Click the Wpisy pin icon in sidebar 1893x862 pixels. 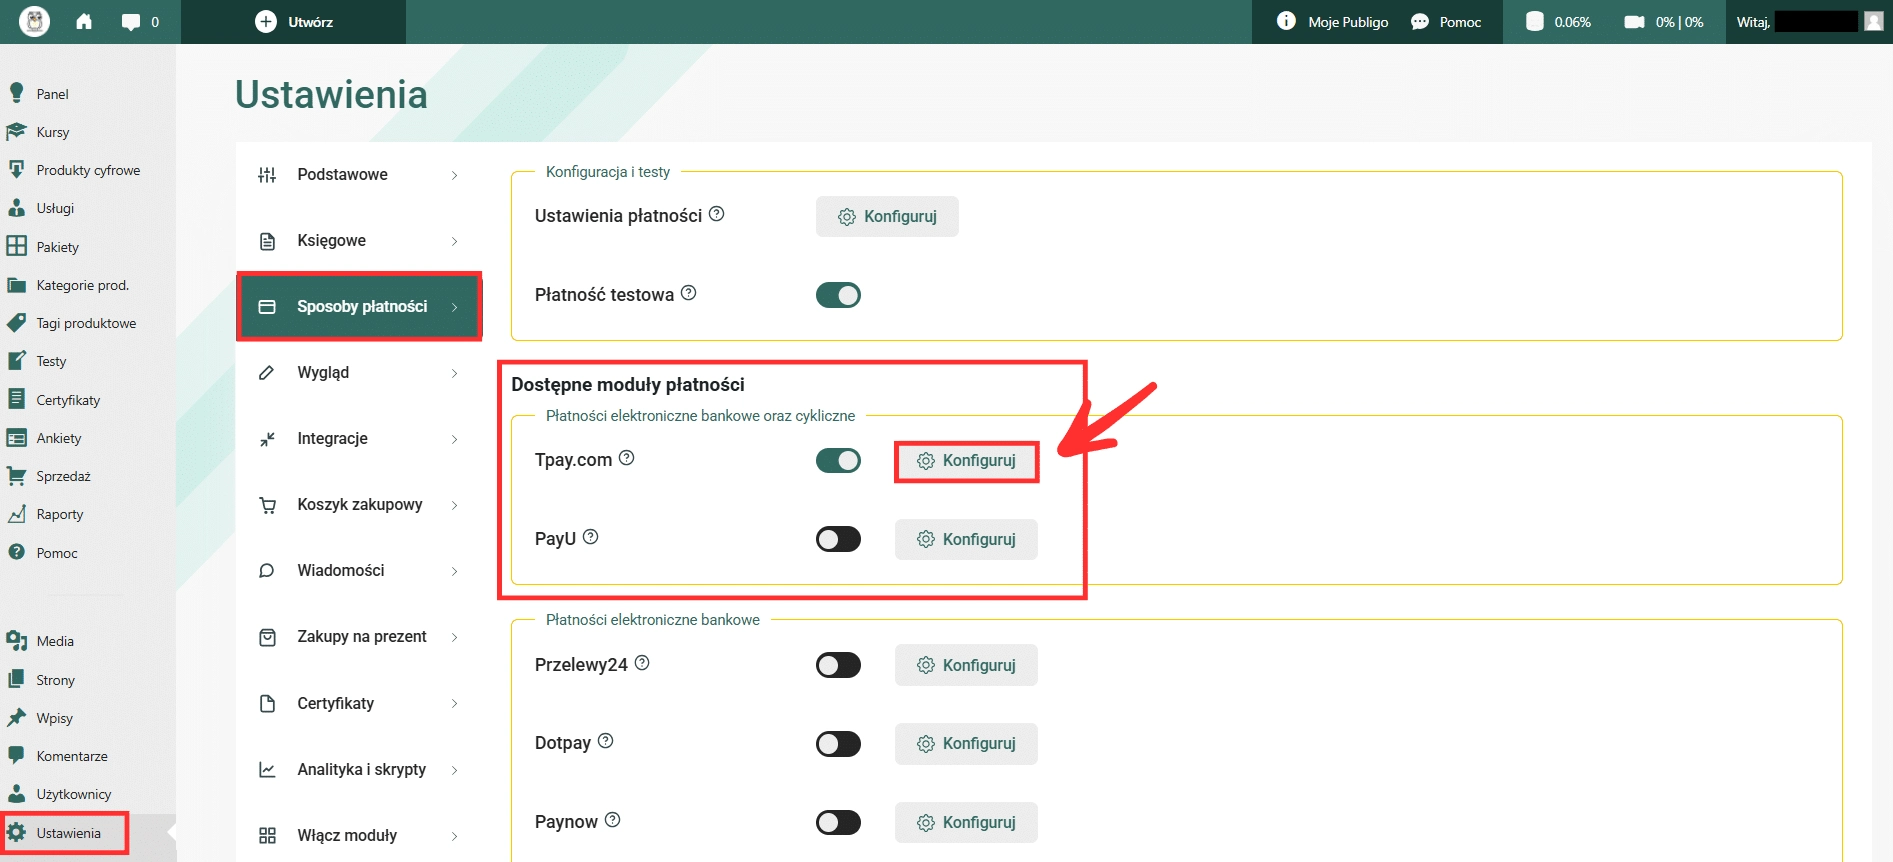[16, 718]
